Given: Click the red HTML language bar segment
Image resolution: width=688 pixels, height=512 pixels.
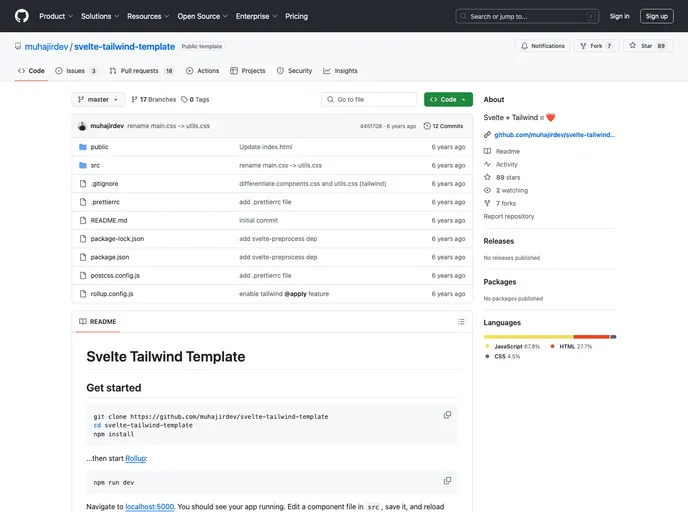Looking at the screenshot, I should 591,337.
